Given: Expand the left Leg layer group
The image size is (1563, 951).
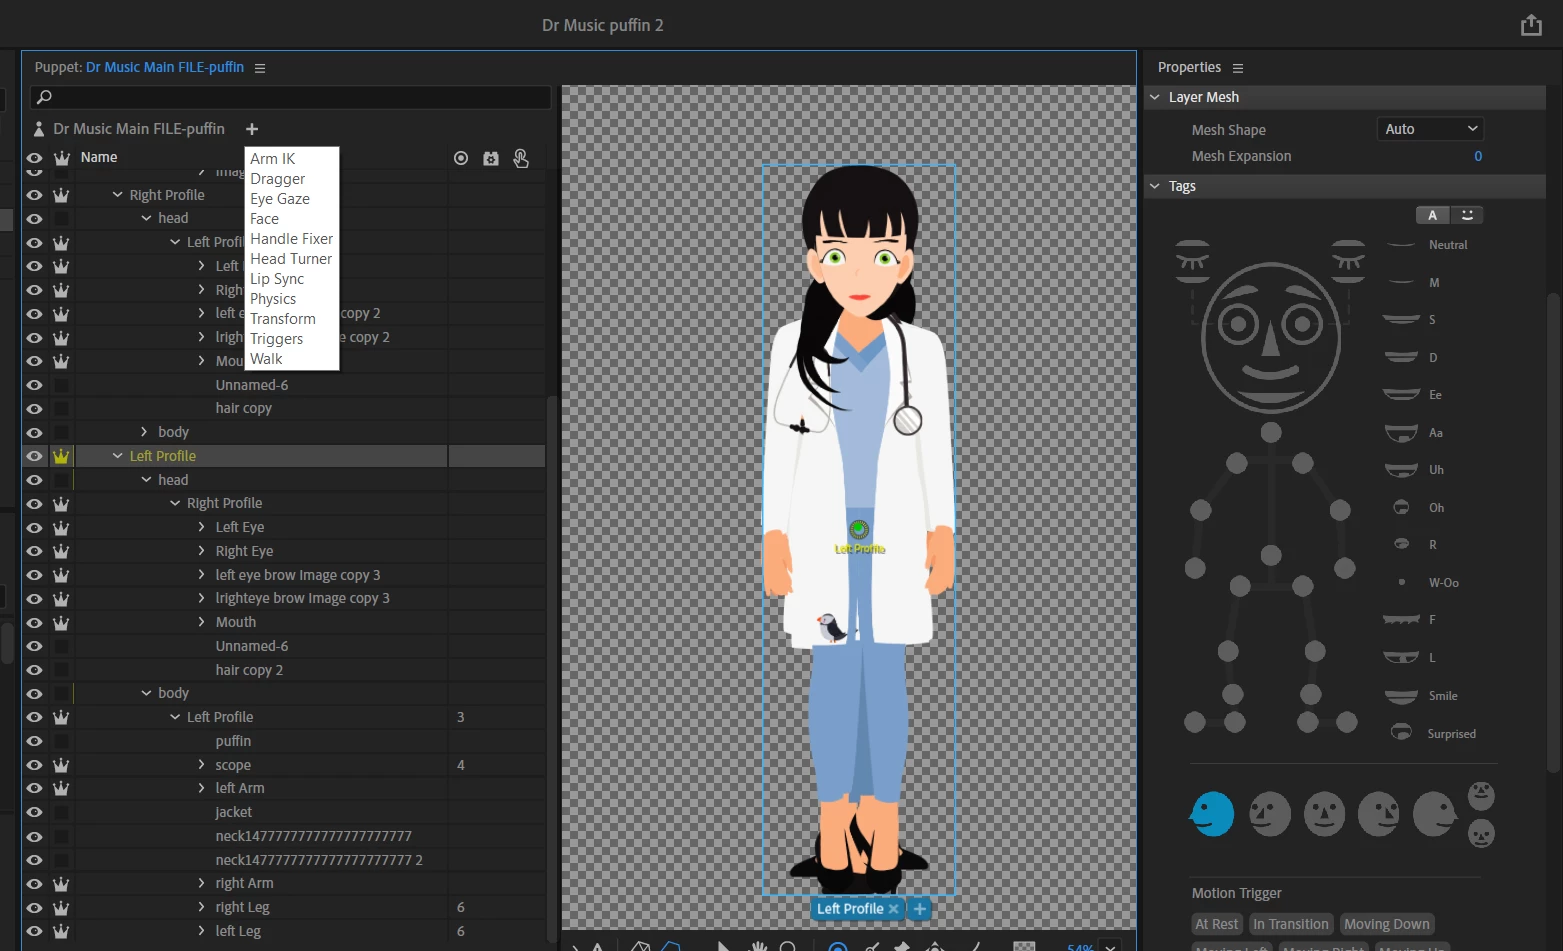Looking at the screenshot, I should point(201,931).
